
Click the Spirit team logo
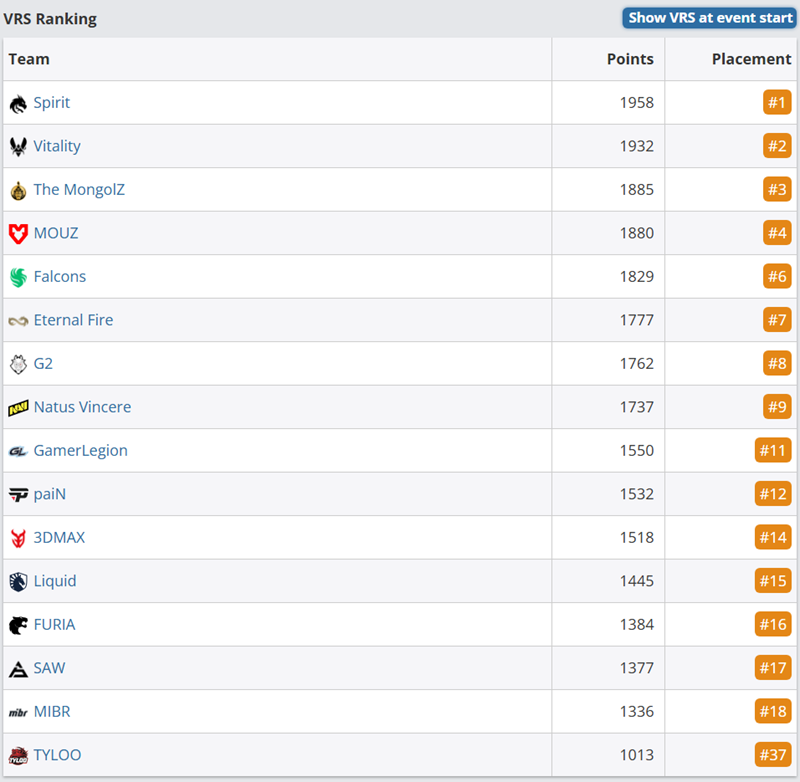coord(18,102)
